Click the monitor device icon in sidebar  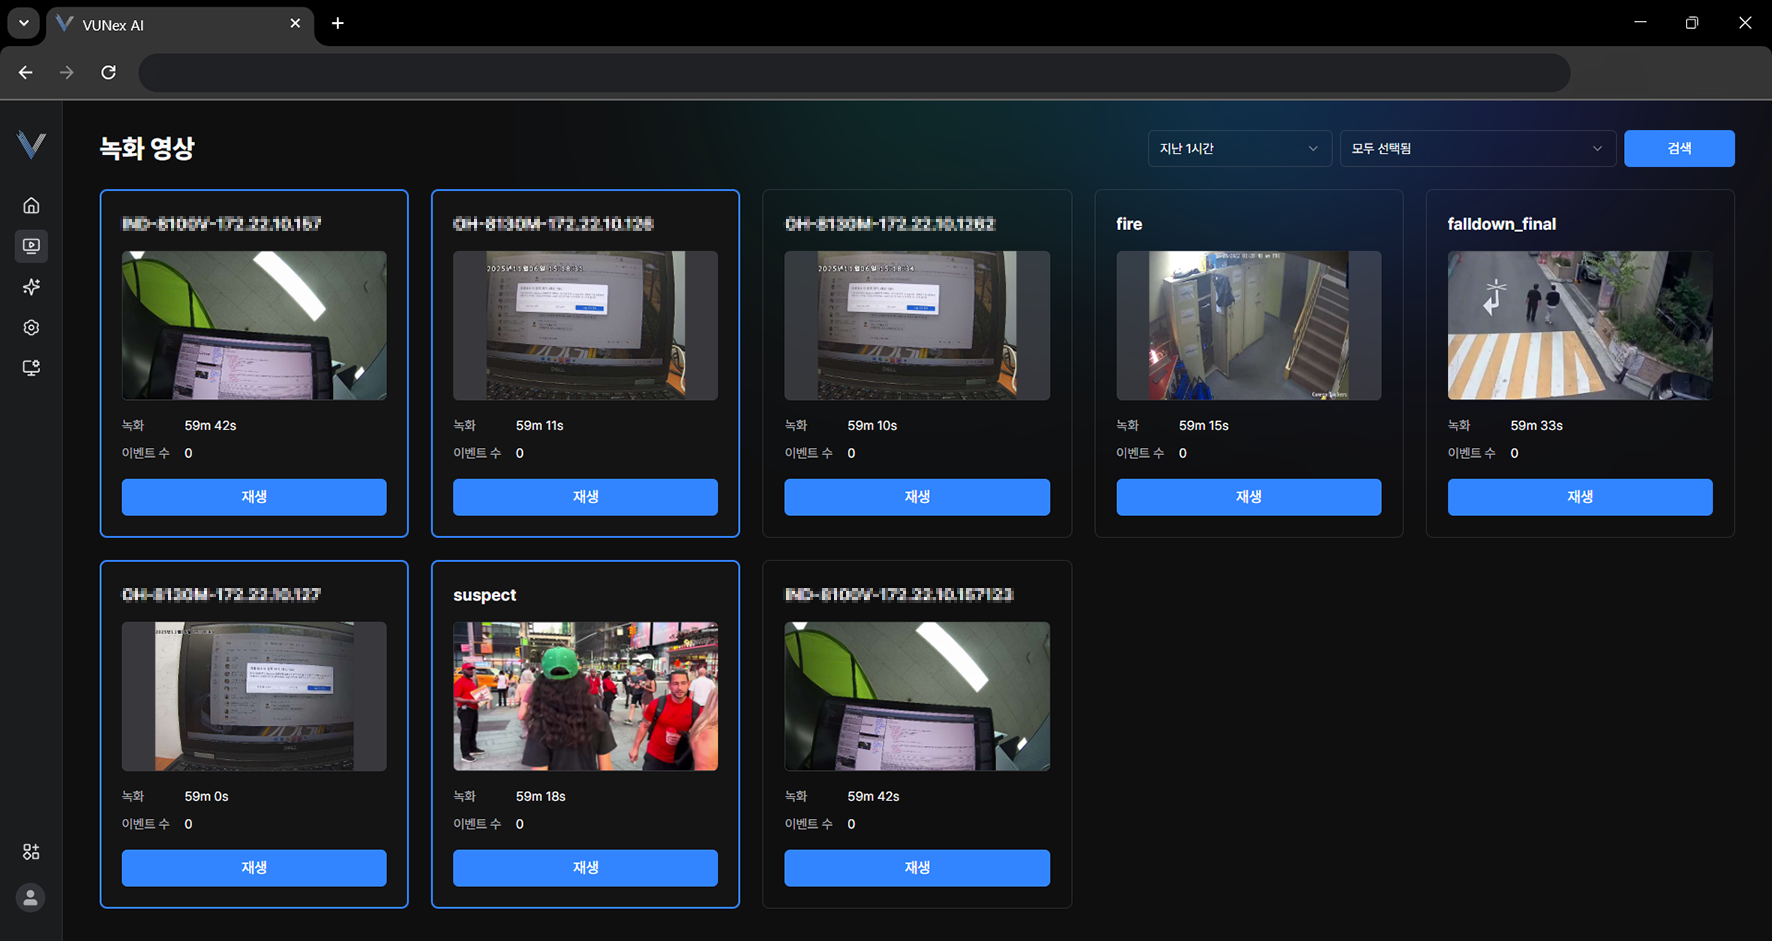pyautogui.click(x=31, y=368)
